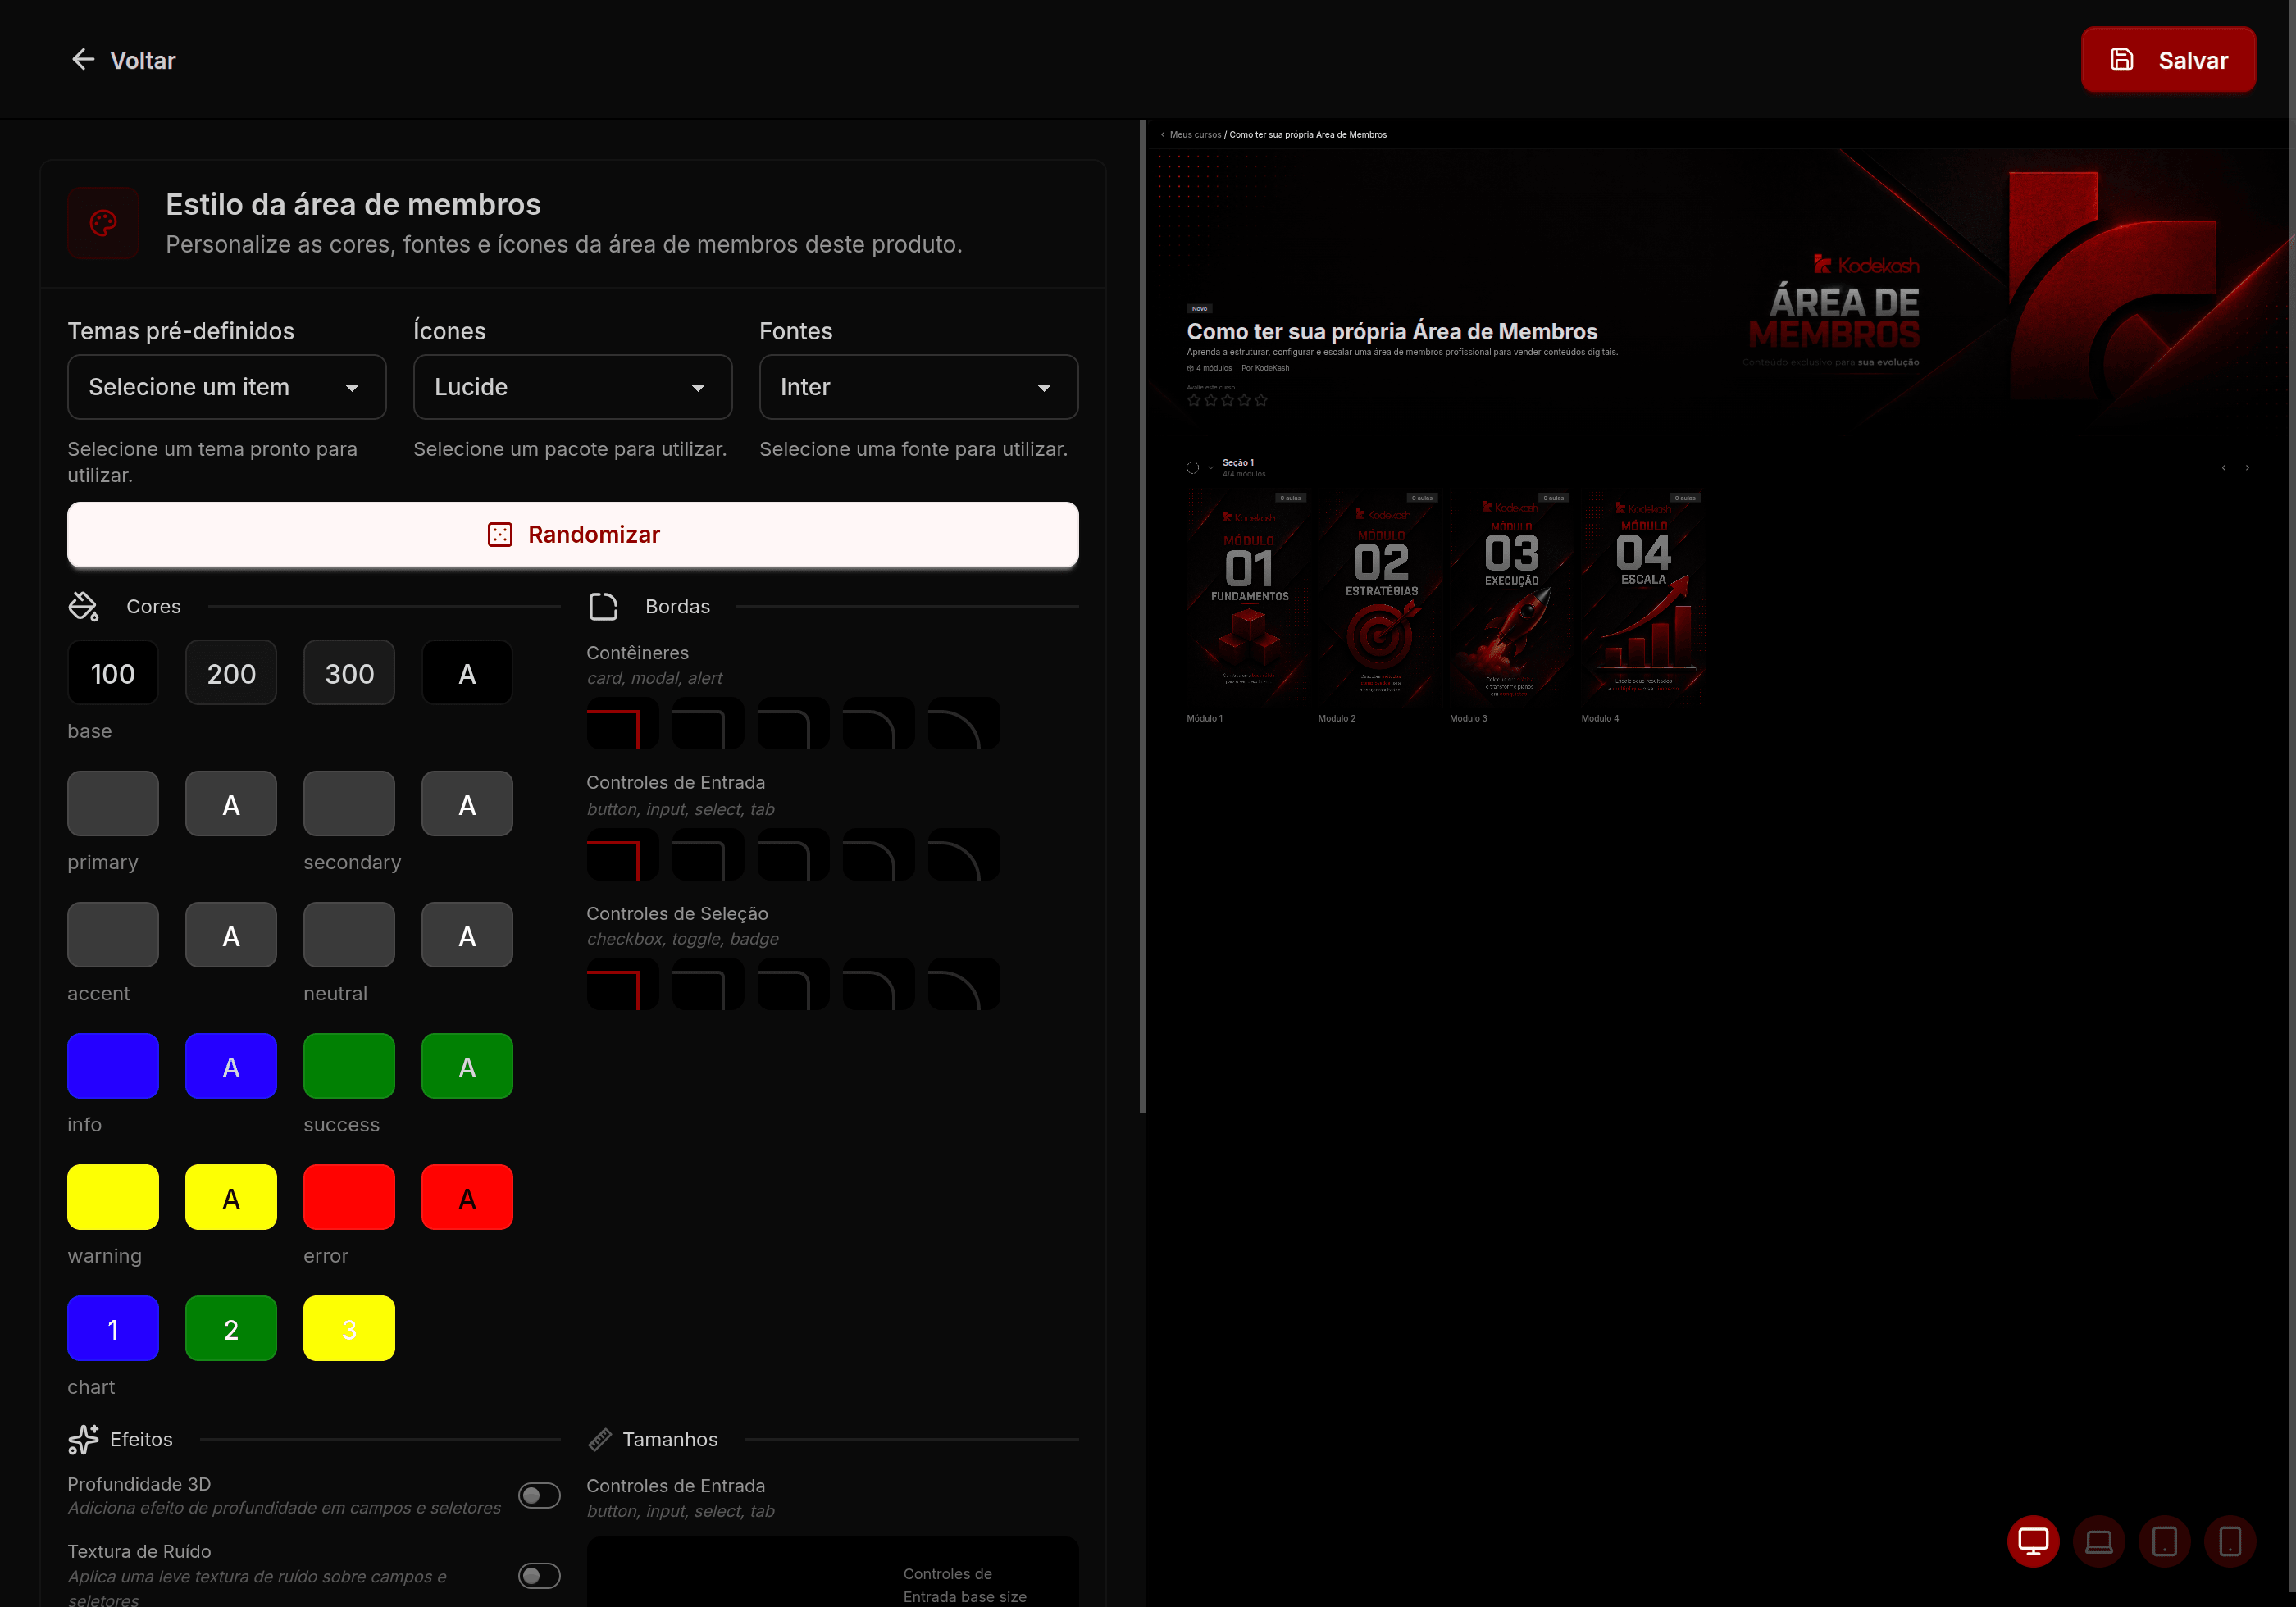Choose the secondary color swatch
2296x1607 pixels.
click(349, 804)
